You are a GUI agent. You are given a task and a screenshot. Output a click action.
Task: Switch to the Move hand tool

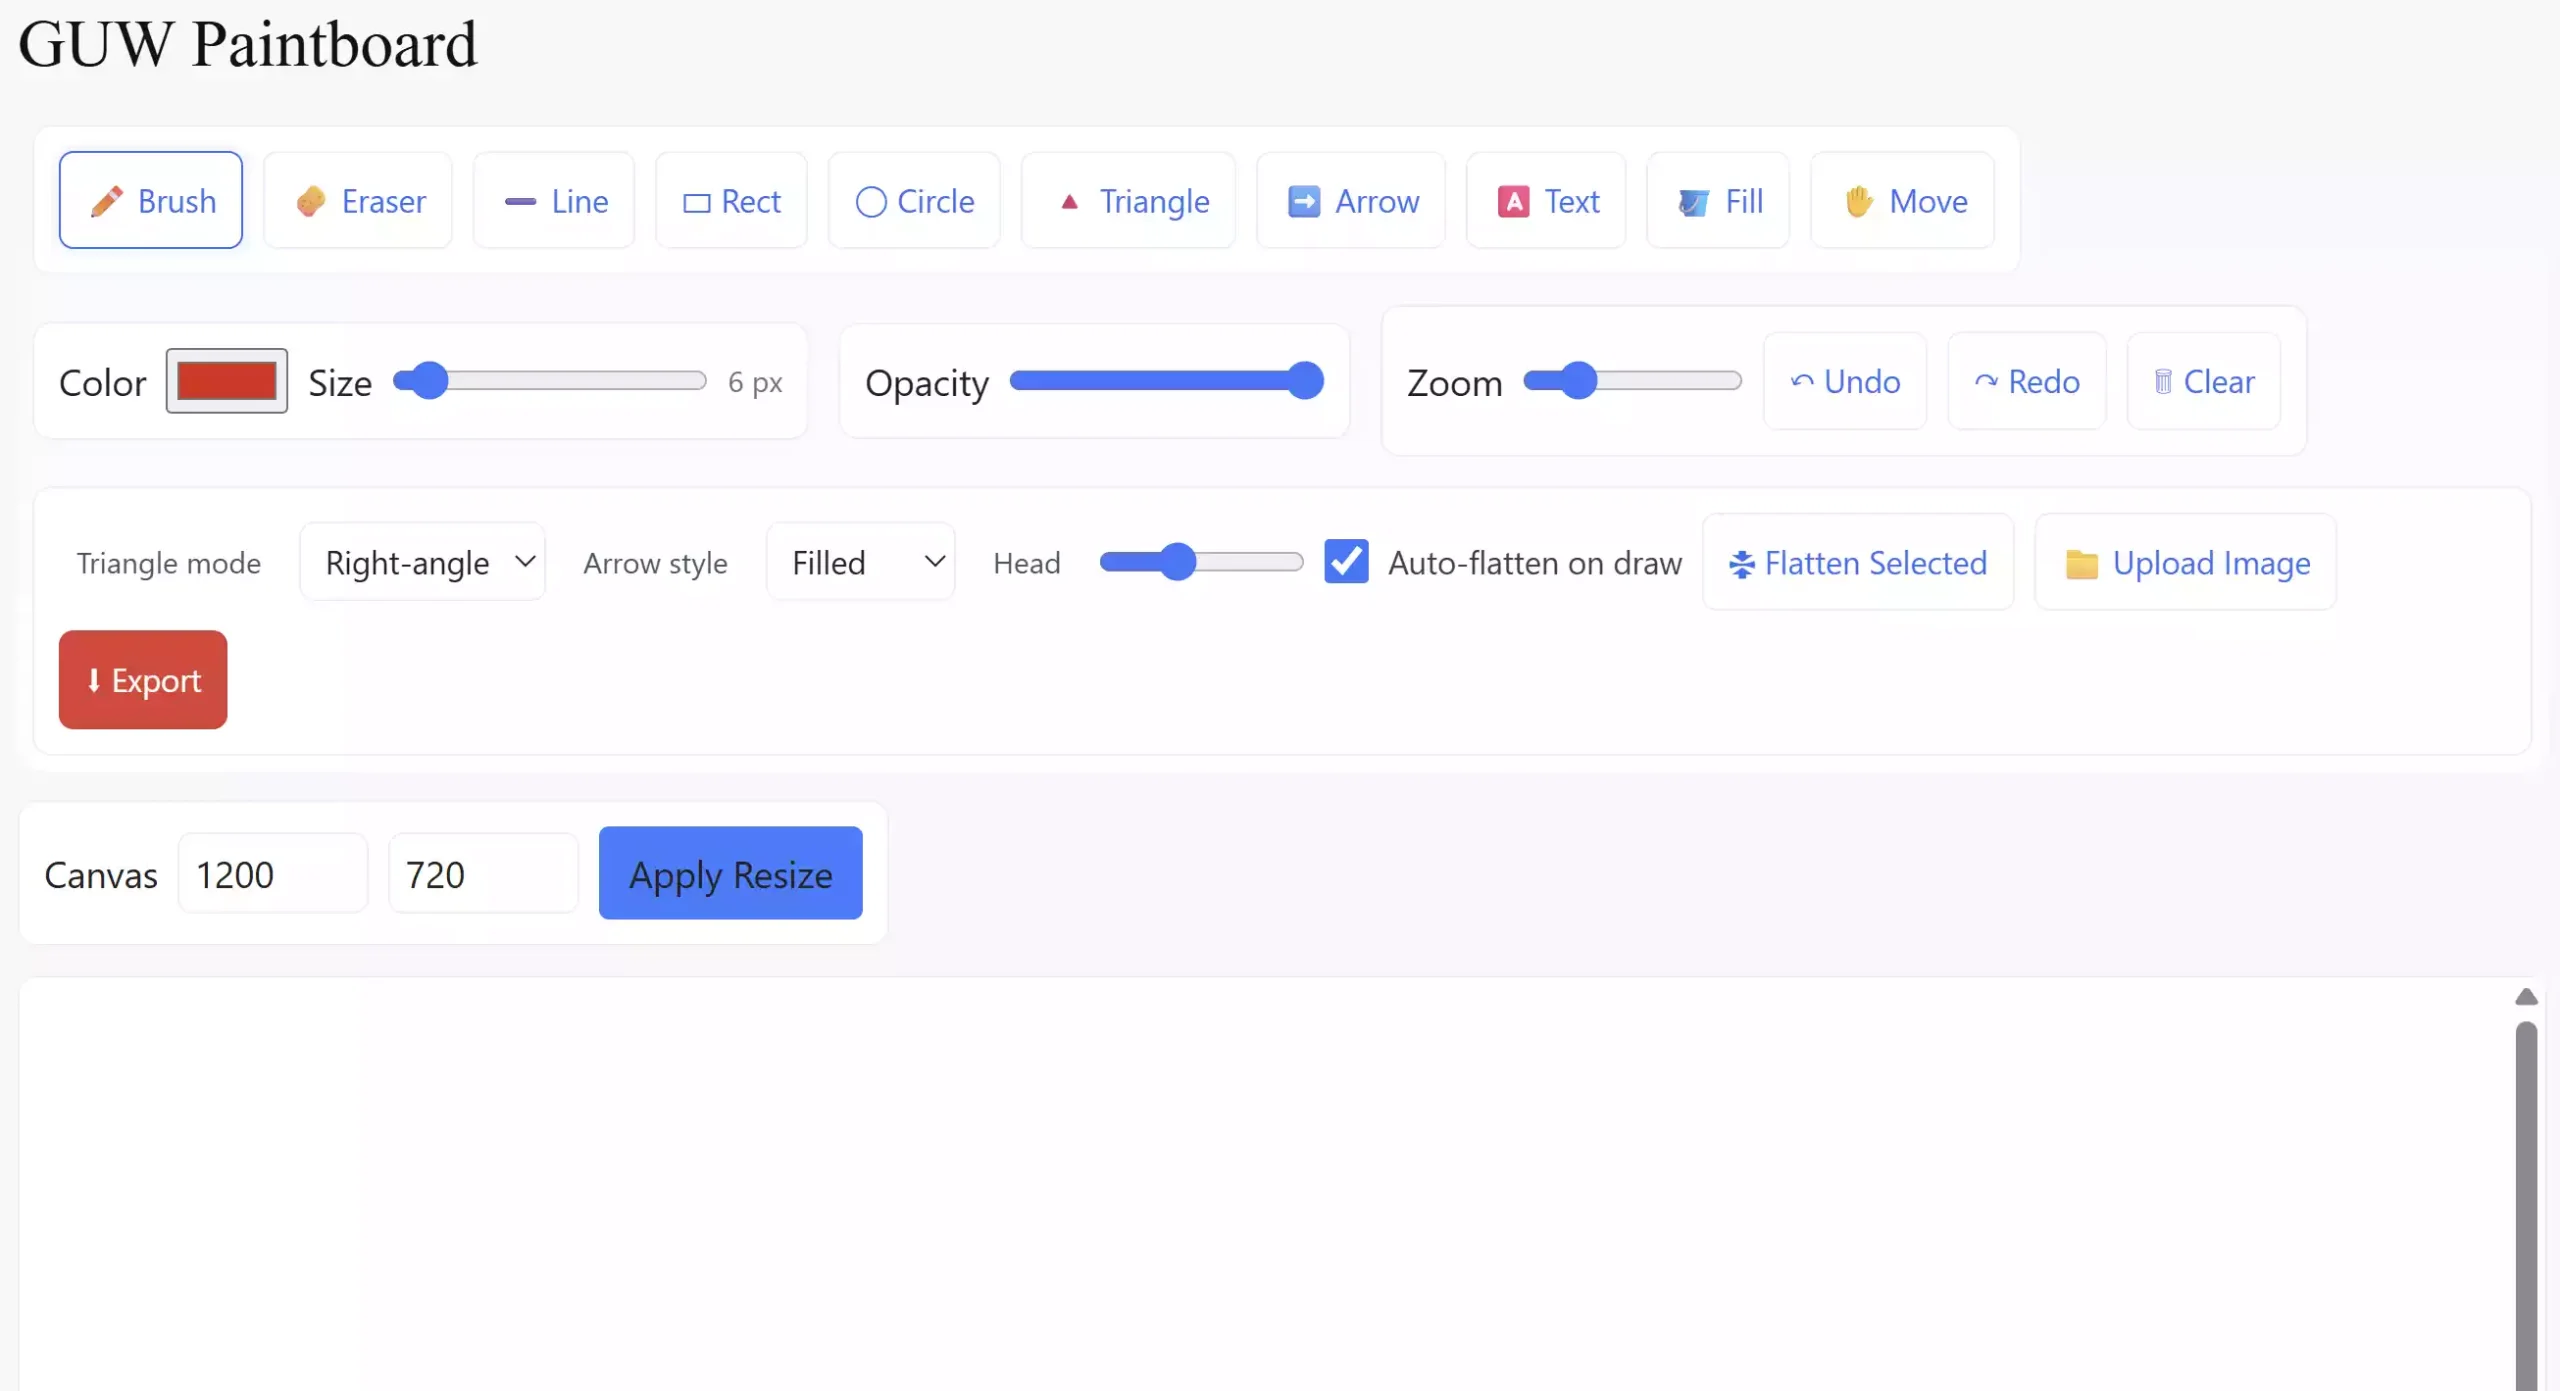pyautogui.click(x=1903, y=201)
